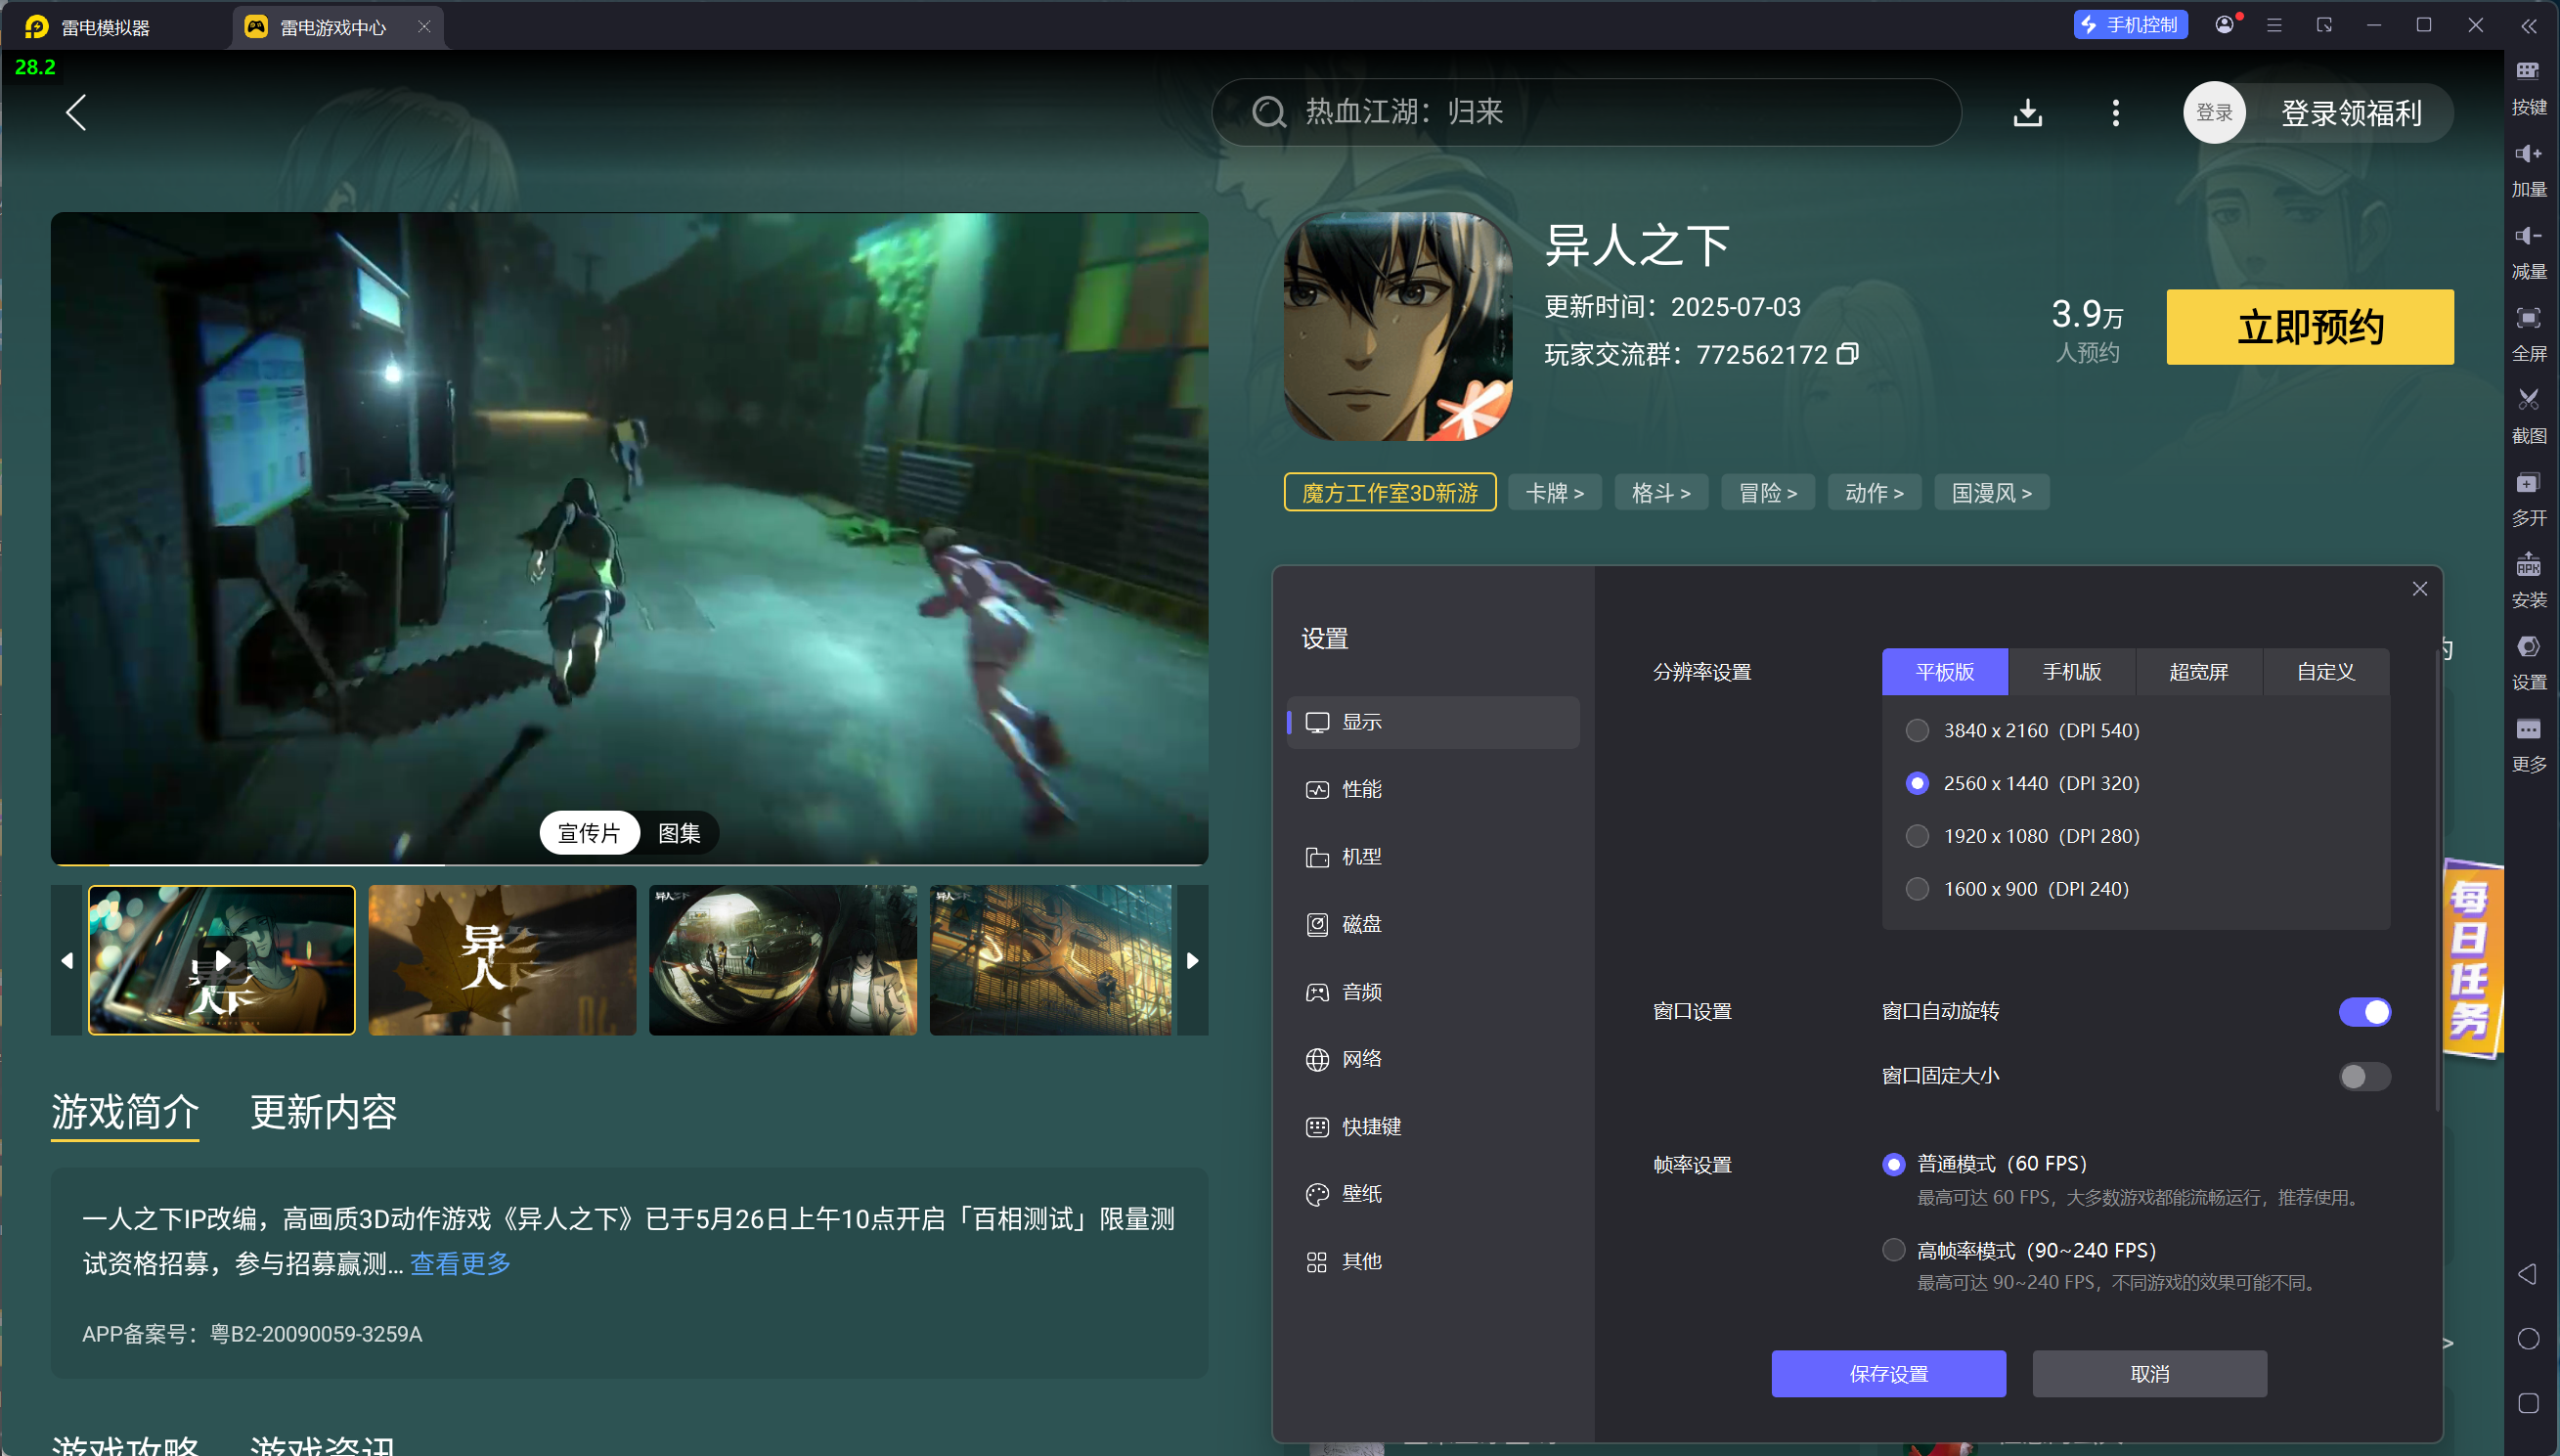Click the video progress bar
This screenshot has height=1456, width=2560.
(630, 864)
